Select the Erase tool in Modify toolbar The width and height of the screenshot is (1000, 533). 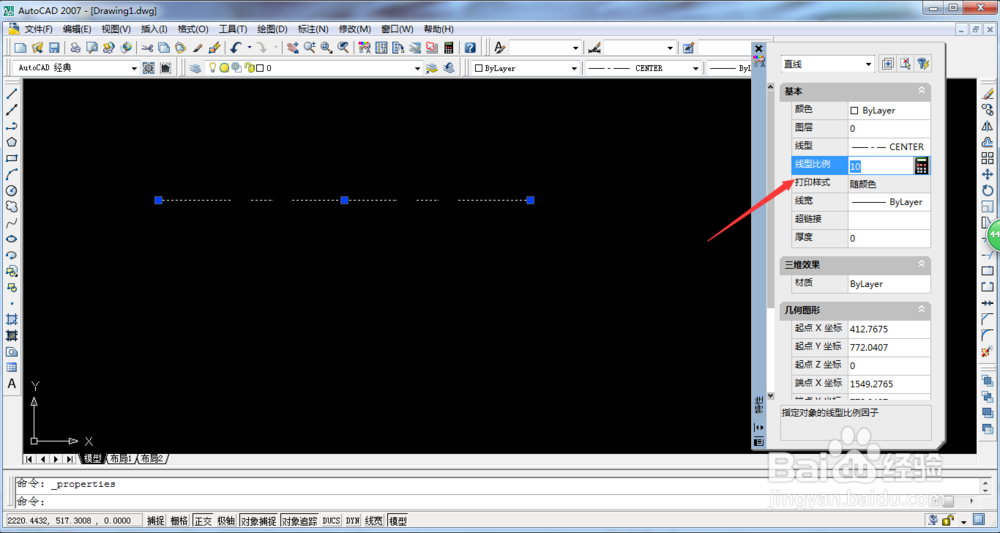[x=987, y=94]
